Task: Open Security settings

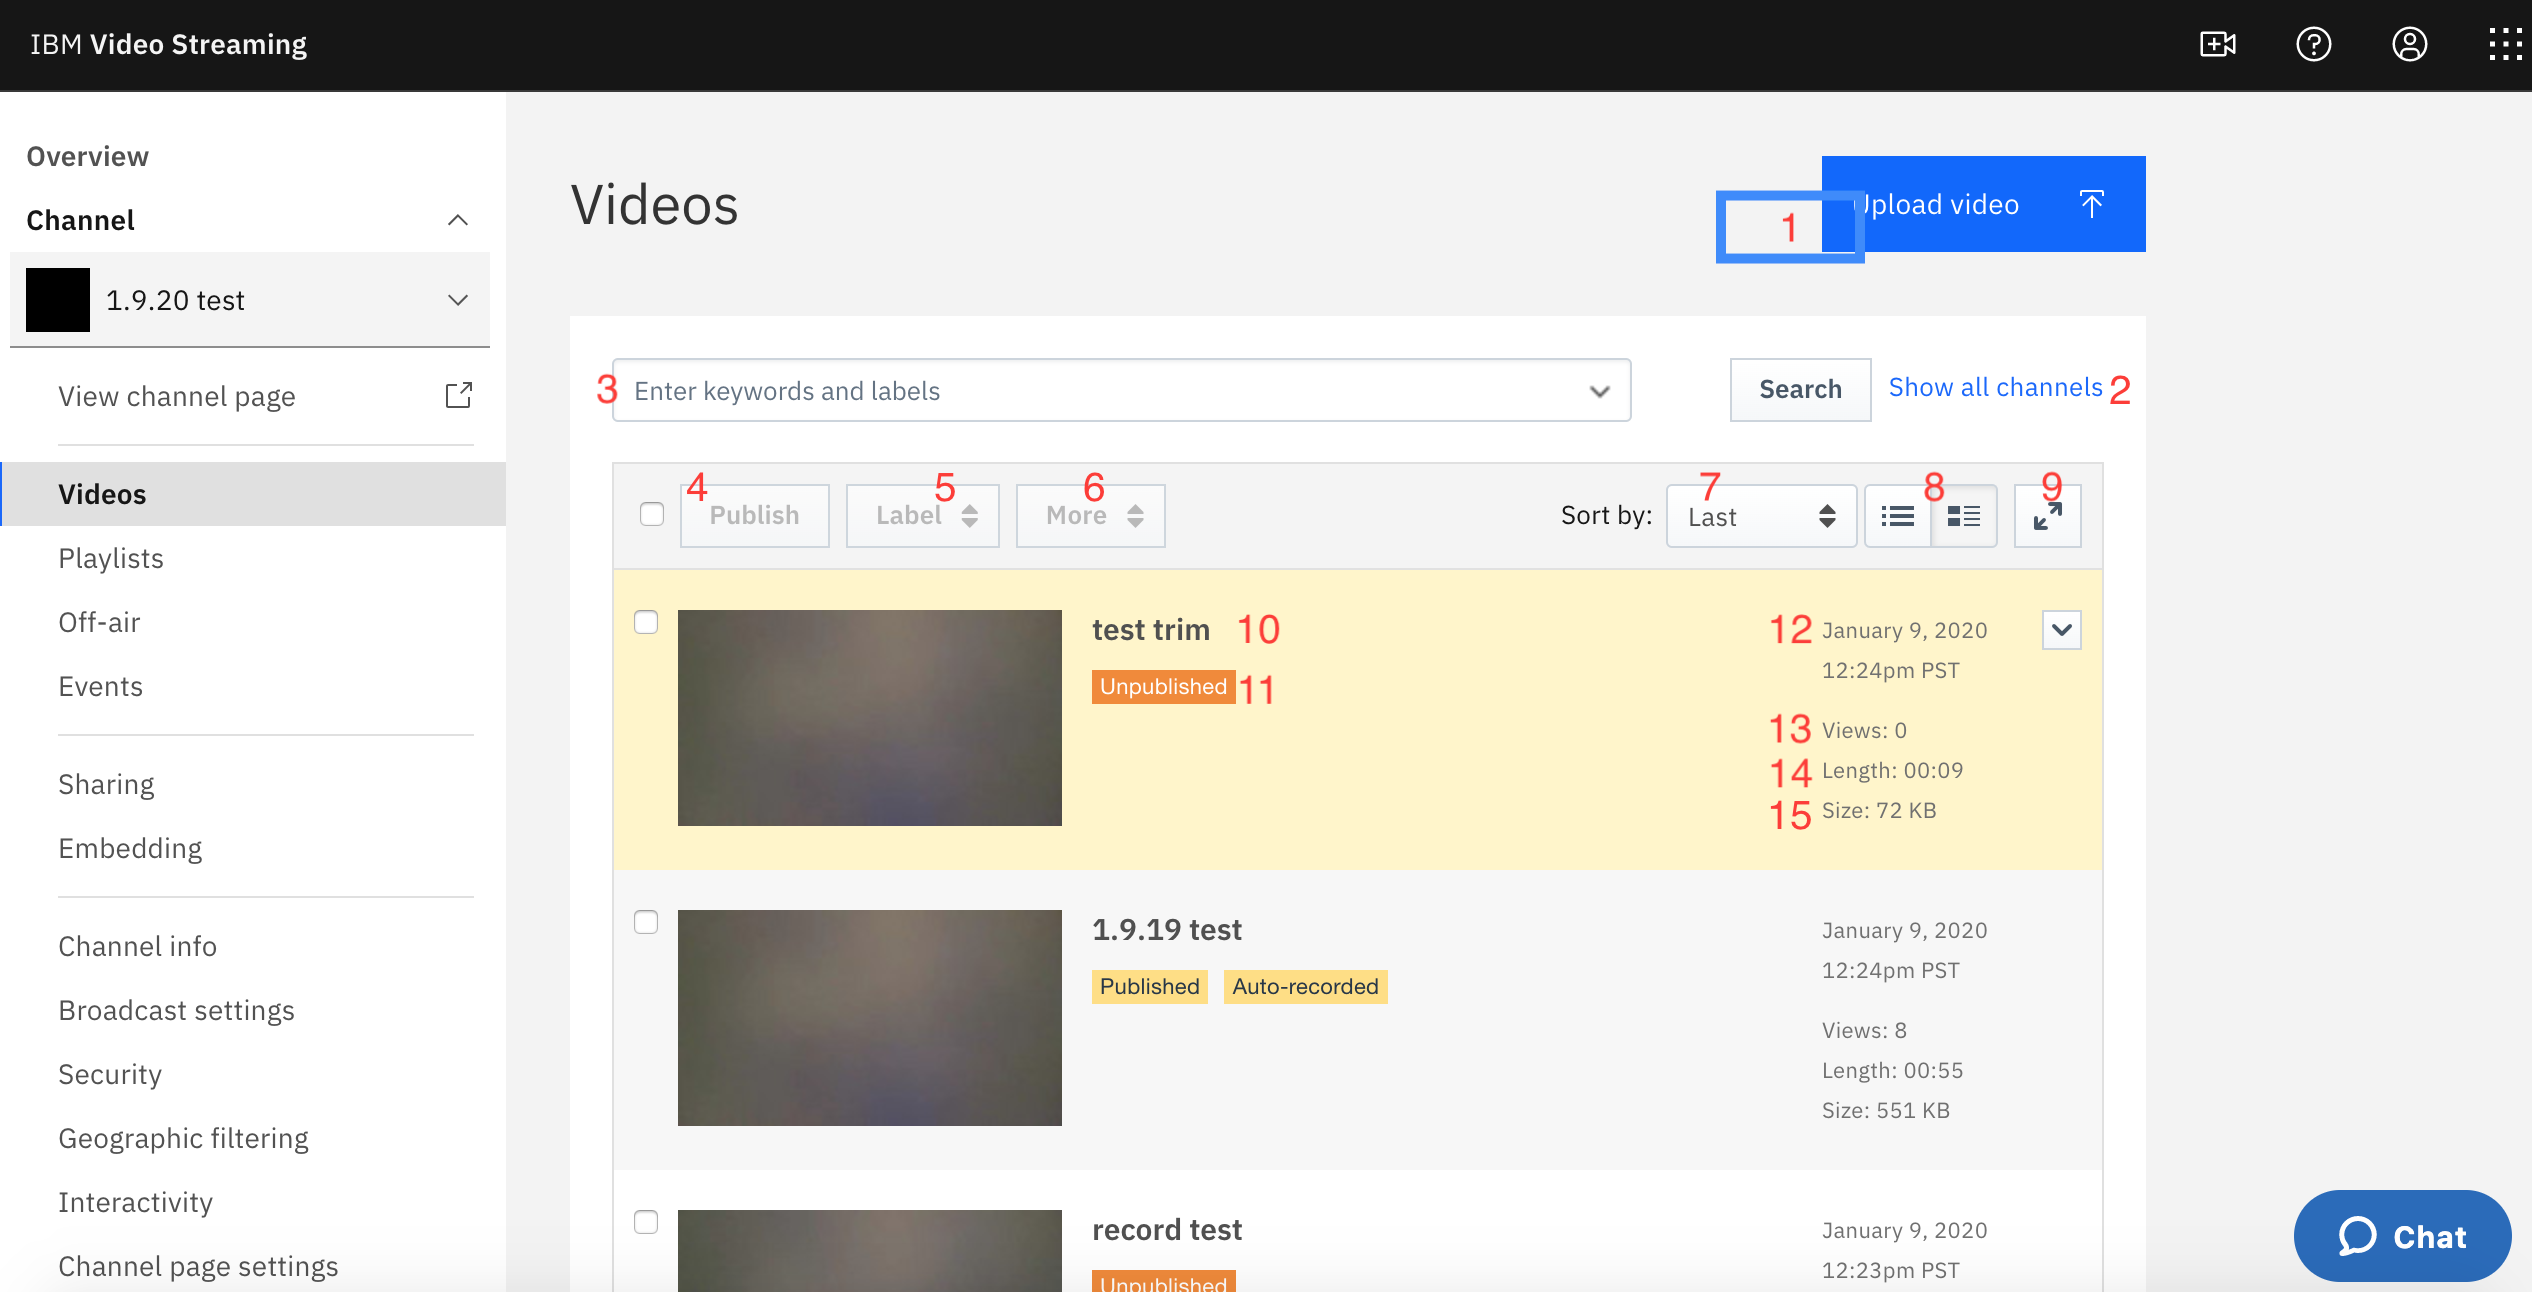Action: [110, 1074]
